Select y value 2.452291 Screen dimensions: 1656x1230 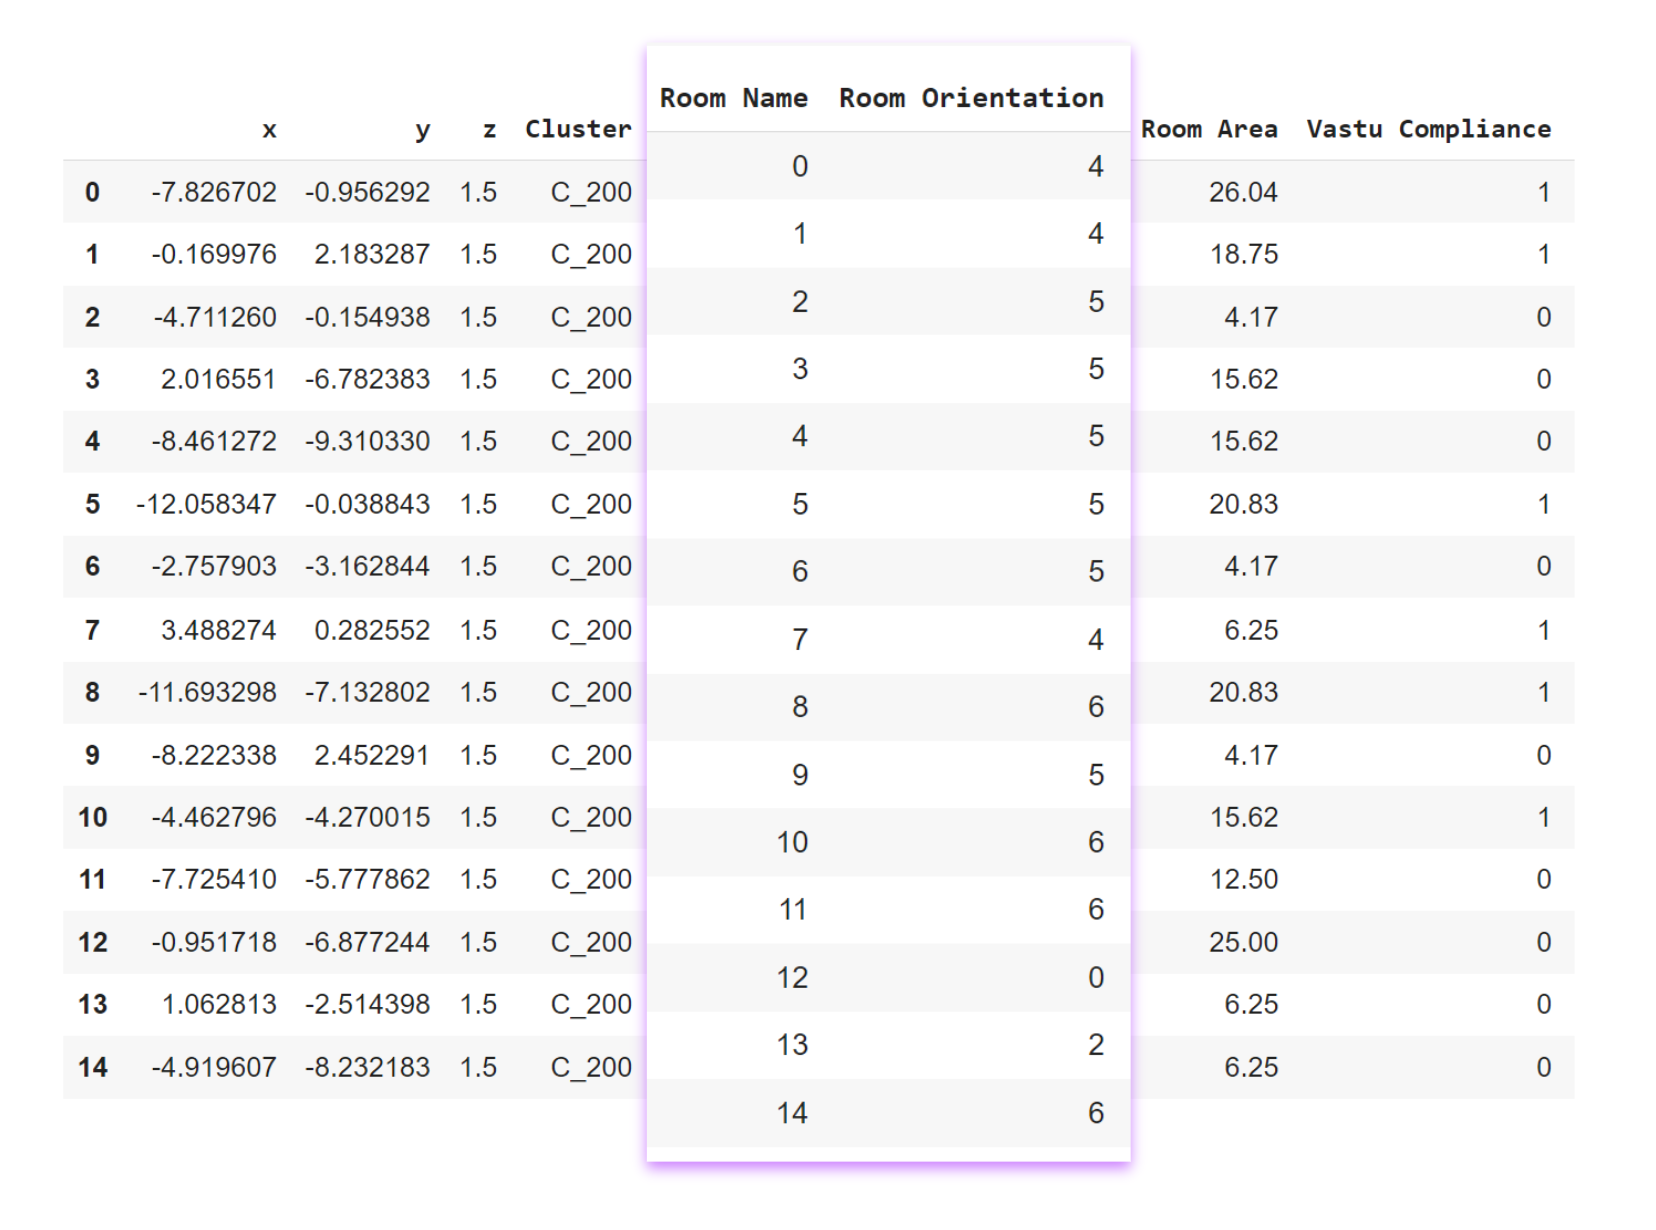(x=372, y=755)
